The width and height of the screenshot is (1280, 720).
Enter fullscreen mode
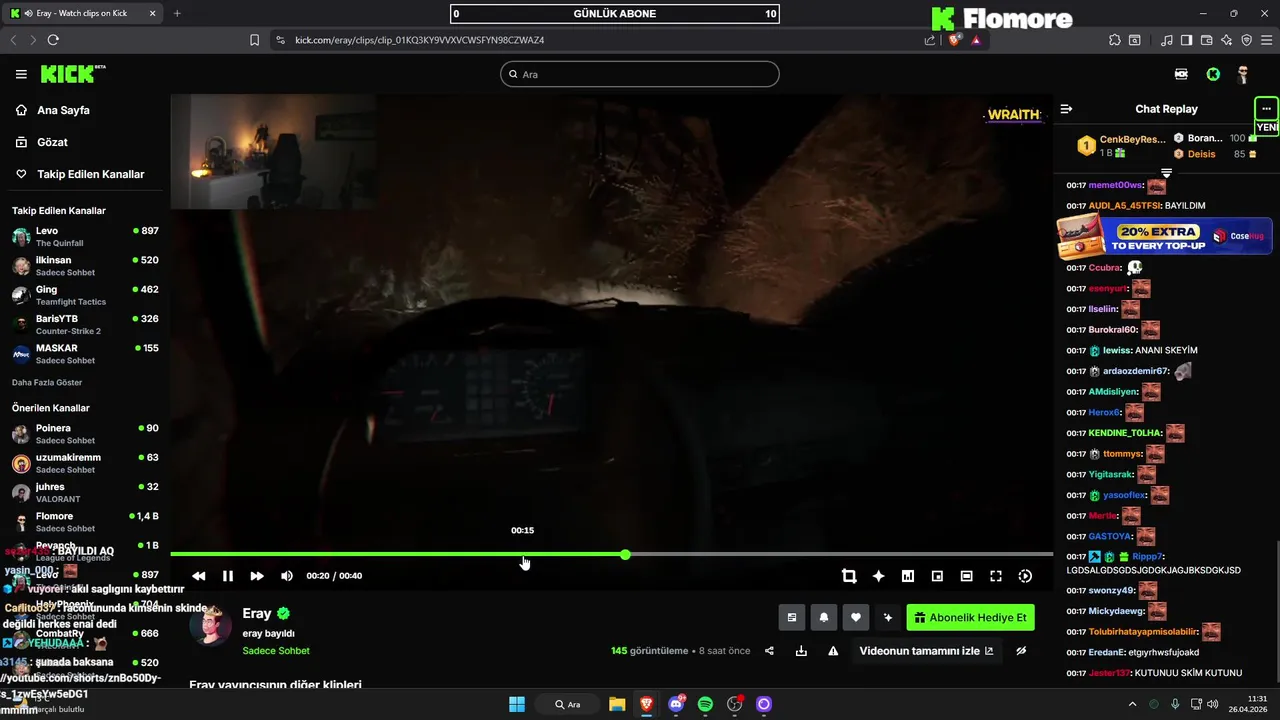[x=996, y=576]
